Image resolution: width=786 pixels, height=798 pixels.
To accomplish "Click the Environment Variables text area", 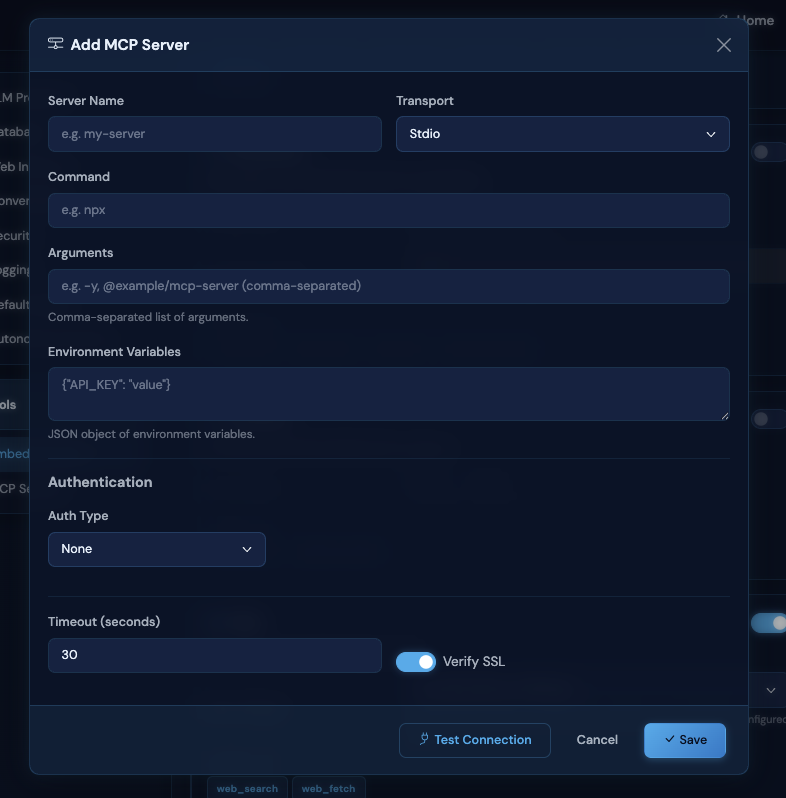I will click(388, 394).
